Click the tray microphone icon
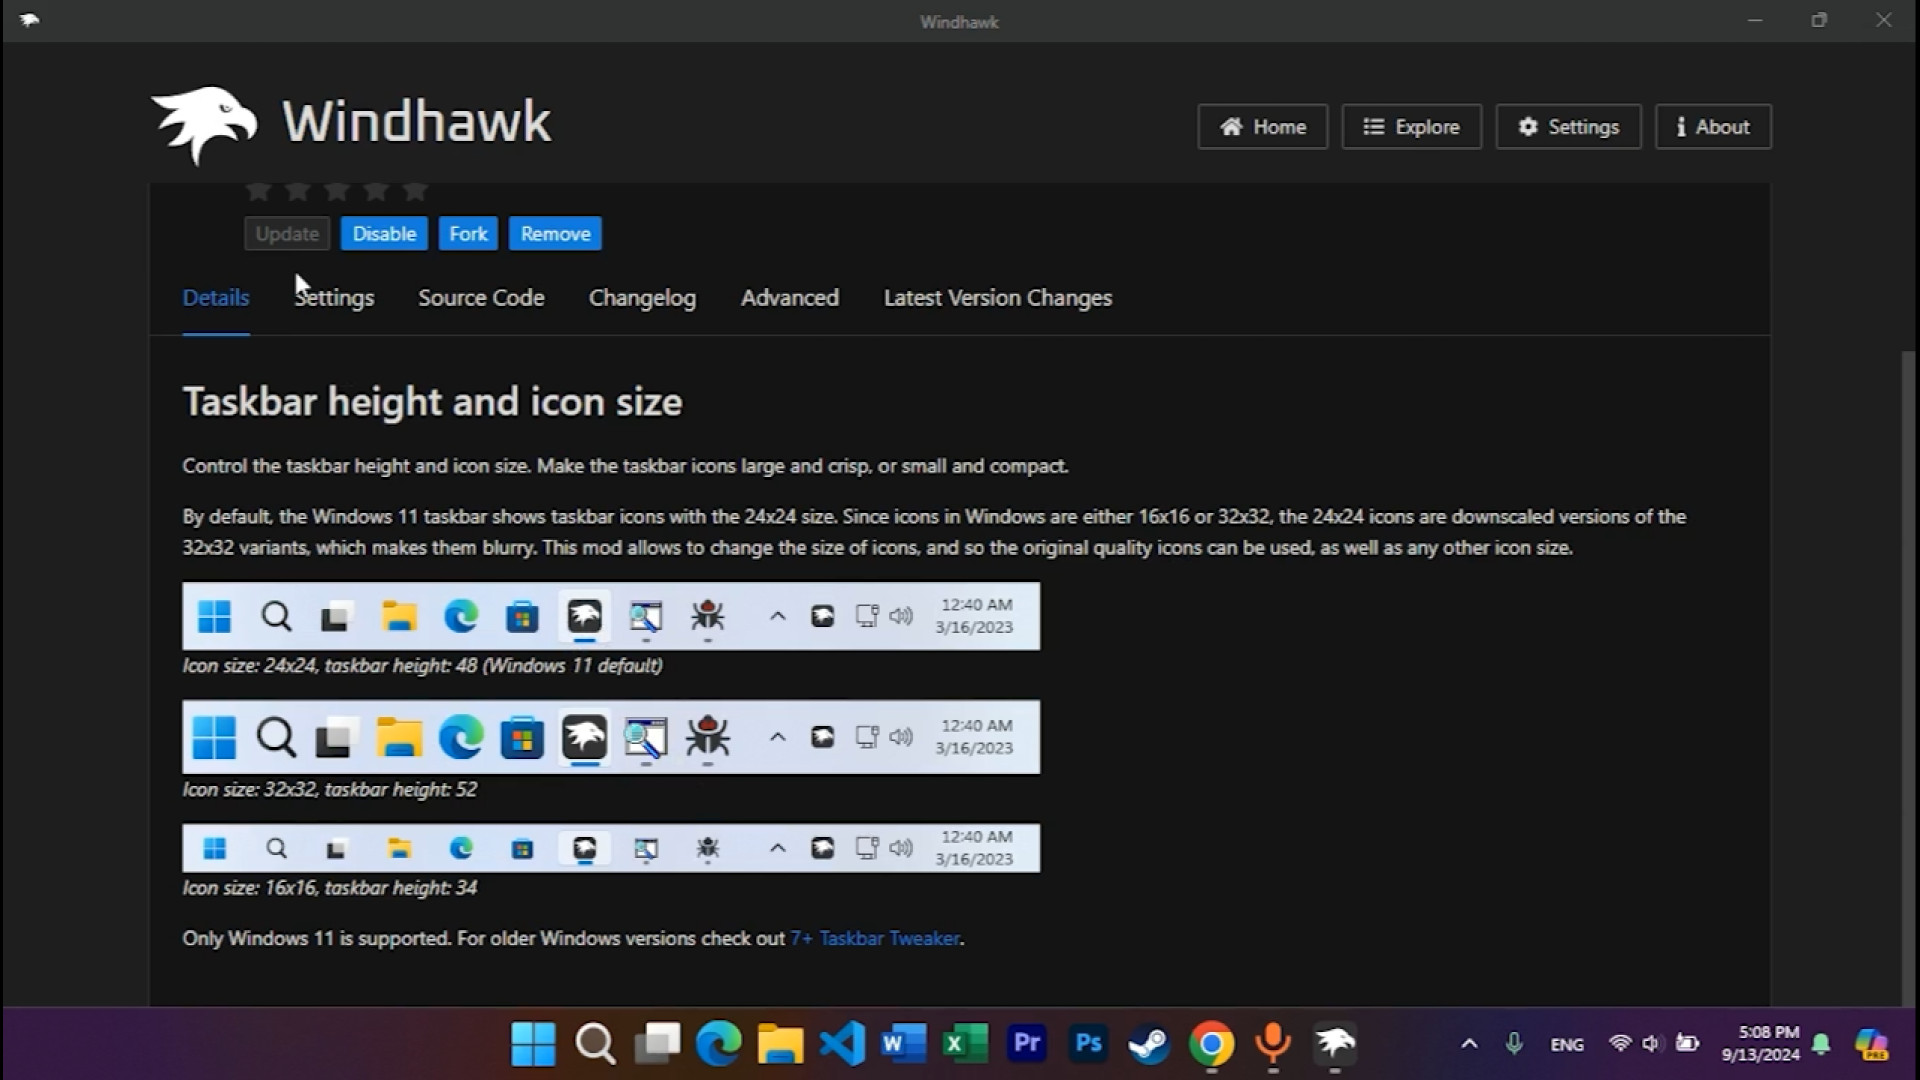This screenshot has height=1080, width=1920. pos(1514,1044)
